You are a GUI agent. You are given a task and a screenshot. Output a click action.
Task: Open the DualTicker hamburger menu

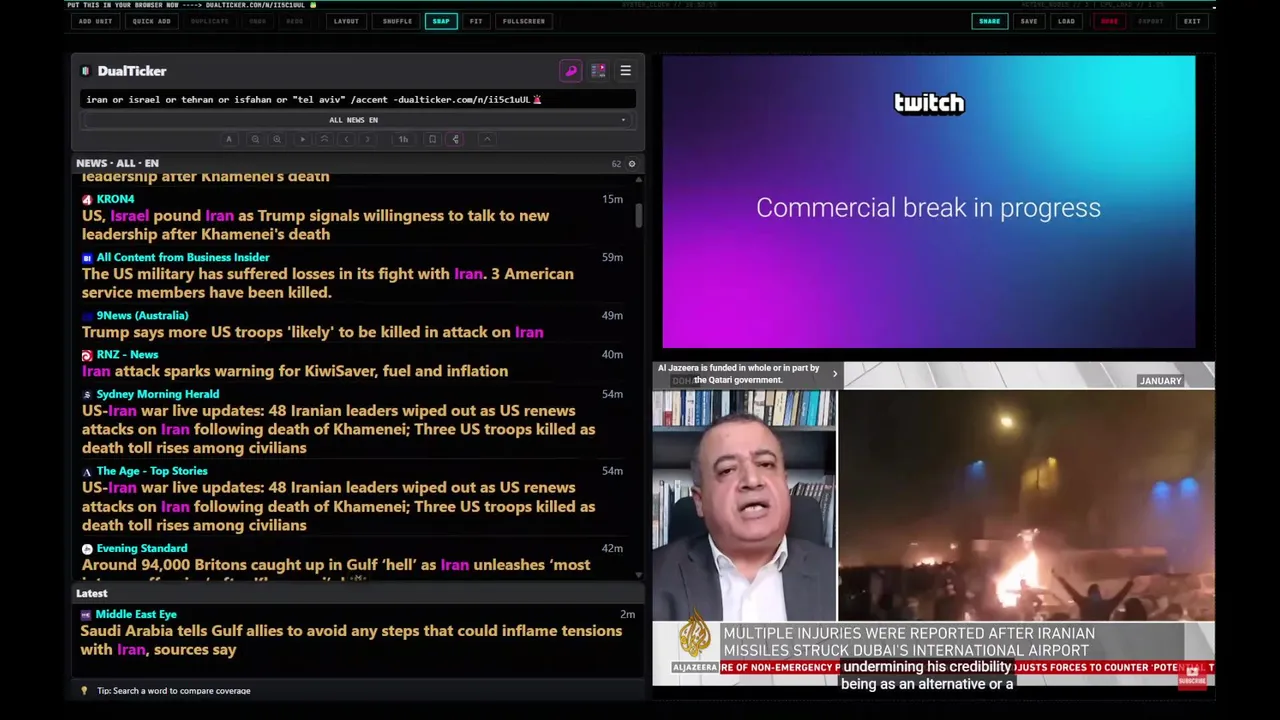pyautogui.click(x=625, y=71)
